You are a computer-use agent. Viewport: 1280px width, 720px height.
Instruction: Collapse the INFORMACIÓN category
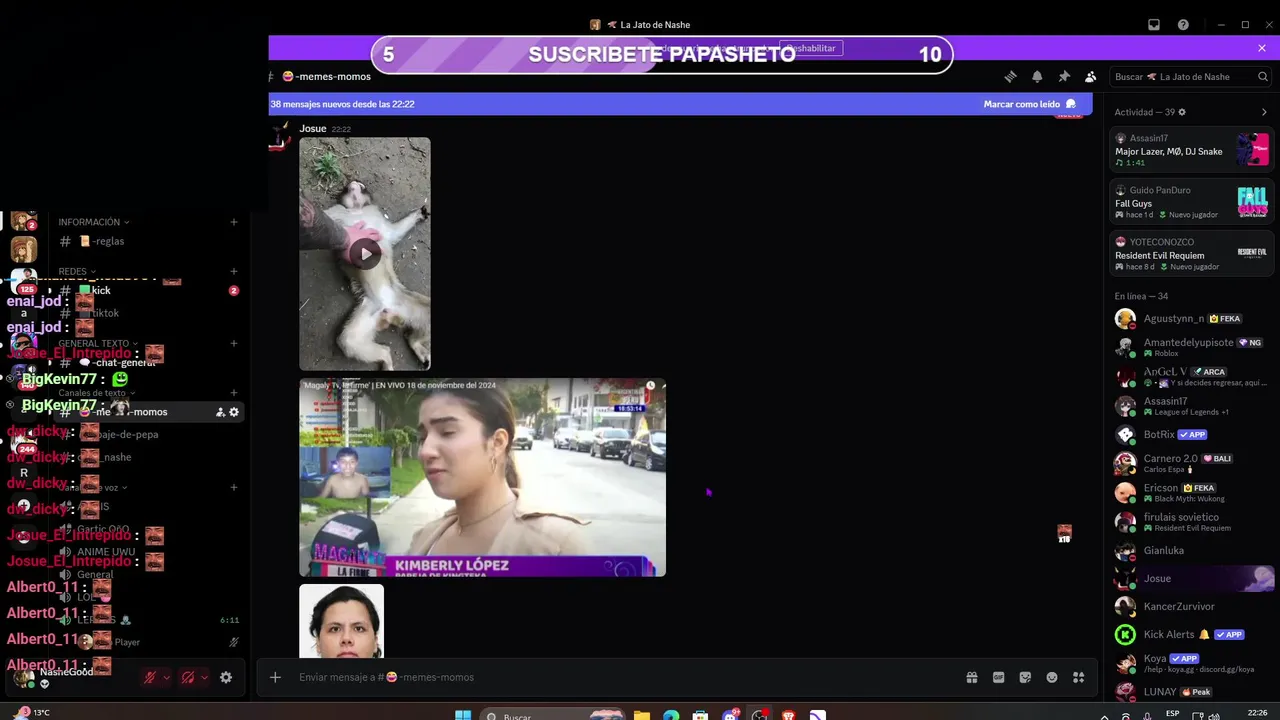93,222
